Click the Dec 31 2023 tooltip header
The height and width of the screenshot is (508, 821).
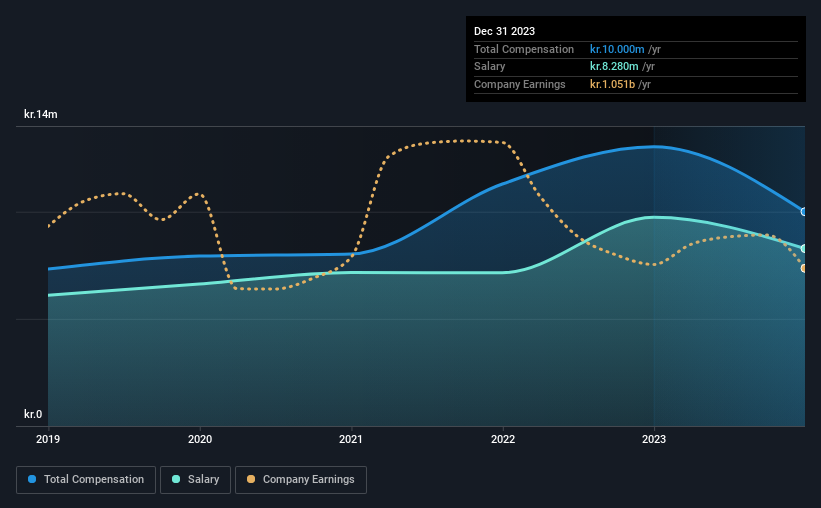[x=504, y=31]
